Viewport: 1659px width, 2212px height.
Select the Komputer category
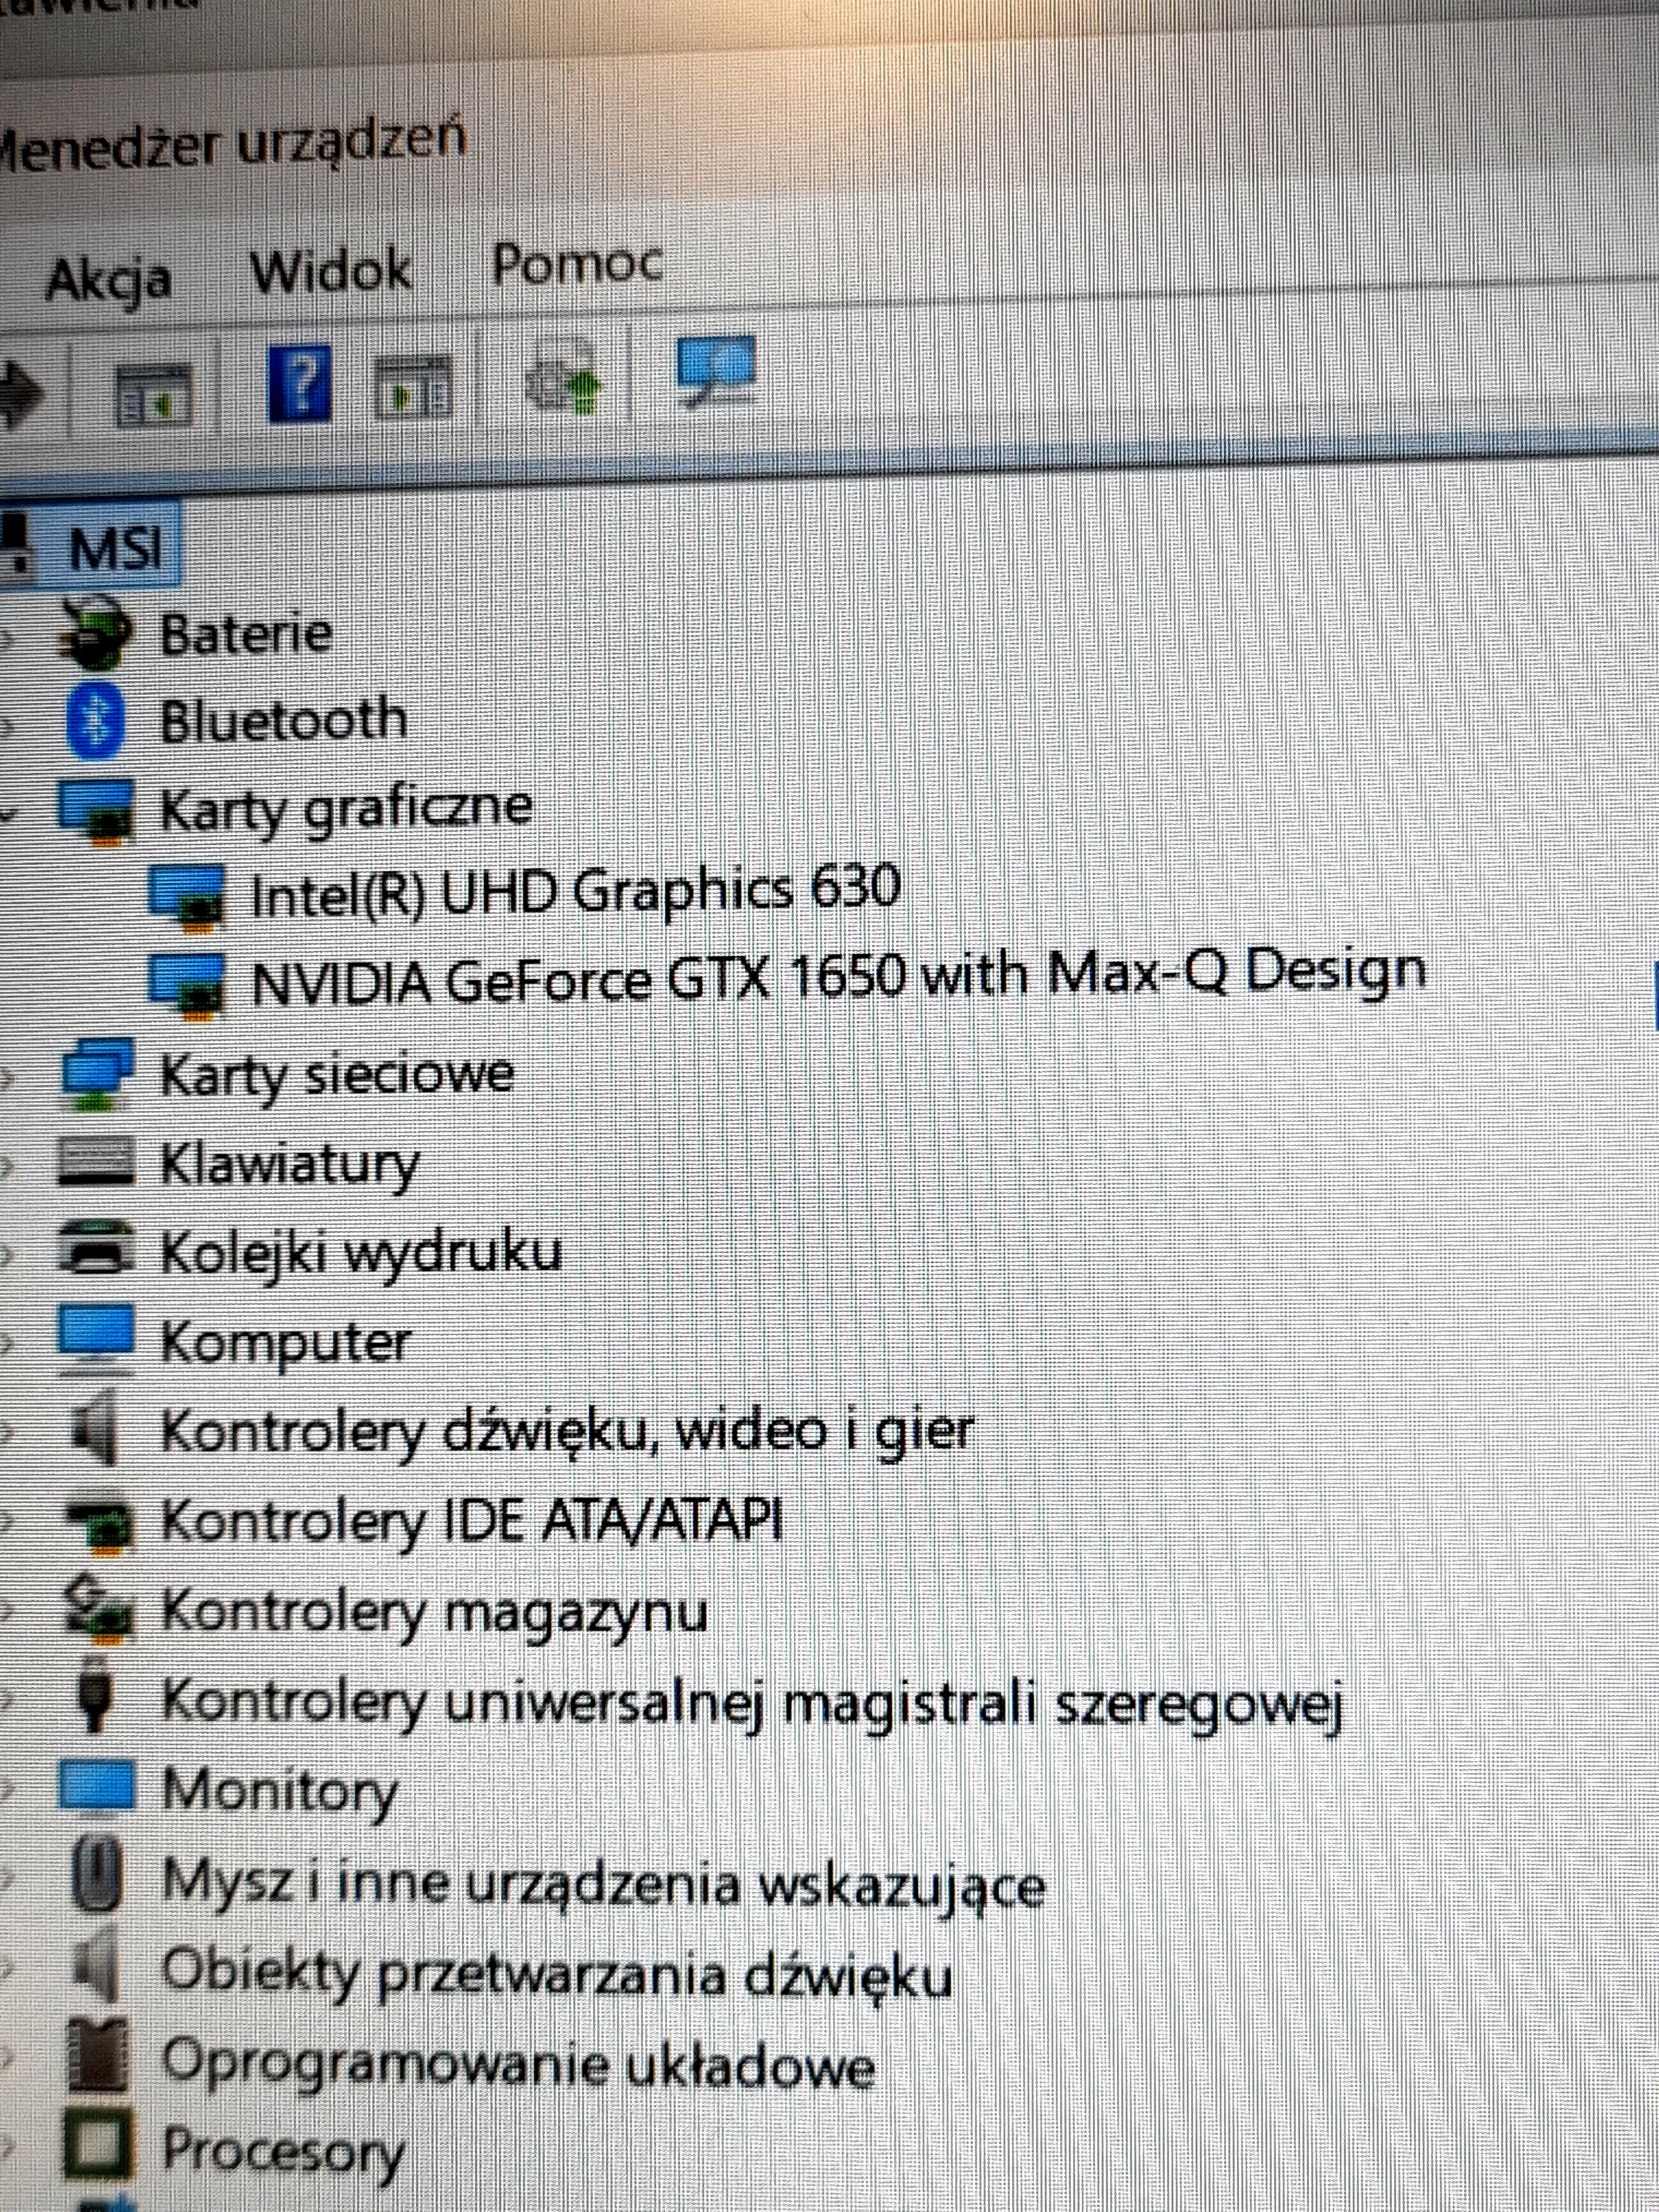click(x=286, y=1342)
